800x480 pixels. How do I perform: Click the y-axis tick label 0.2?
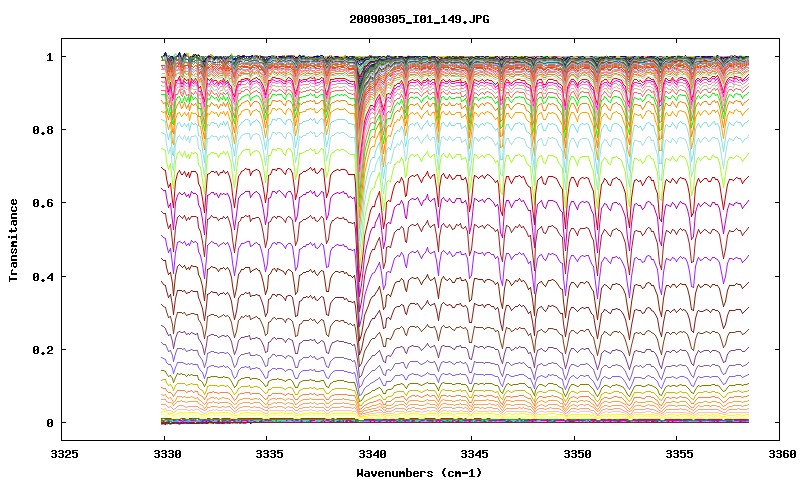click(43, 350)
